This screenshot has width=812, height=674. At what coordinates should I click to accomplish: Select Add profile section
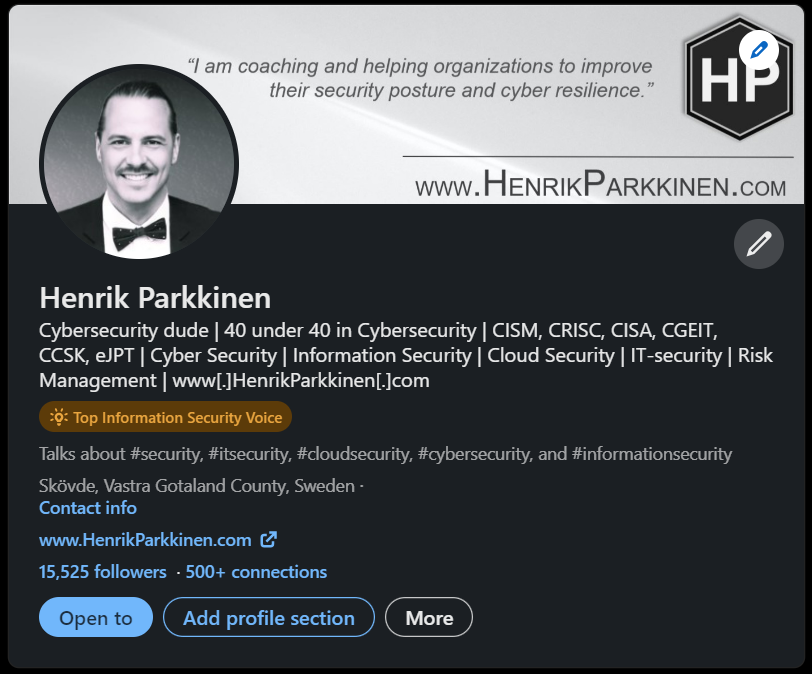(268, 617)
